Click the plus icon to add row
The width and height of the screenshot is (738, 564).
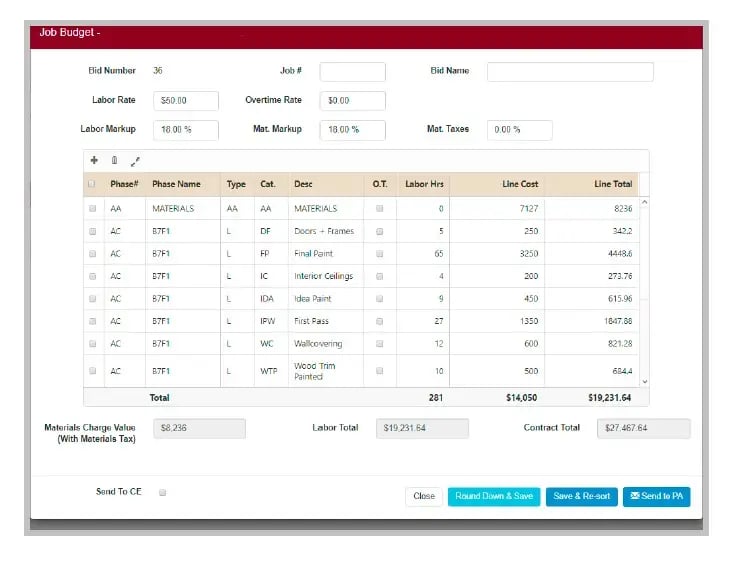[94, 160]
